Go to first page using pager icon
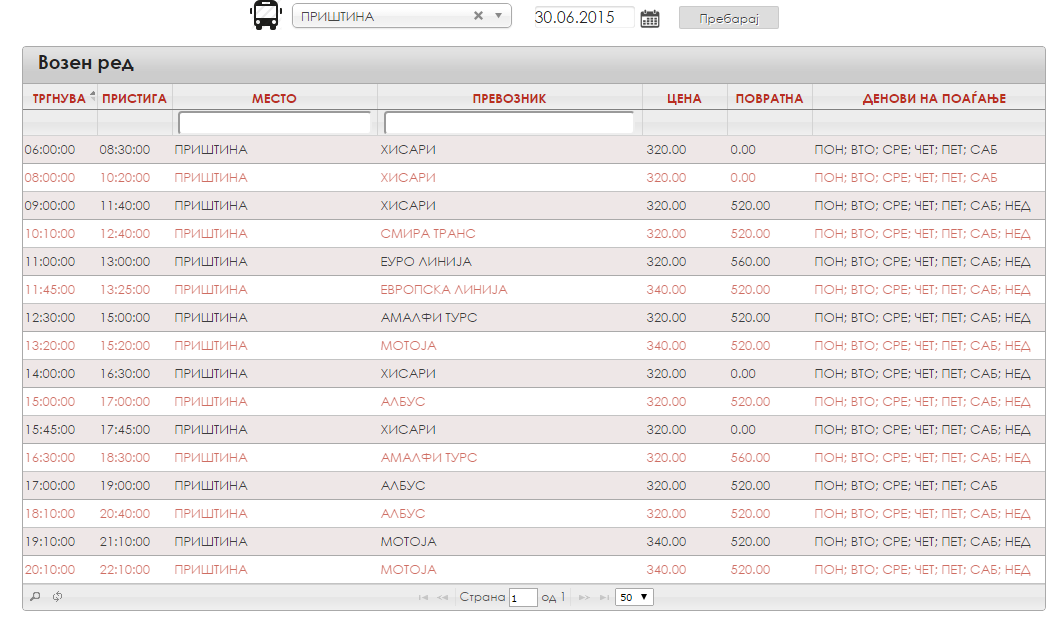Image resolution: width=1059 pixels, height=617 pixels. click(x=423, y=597)
